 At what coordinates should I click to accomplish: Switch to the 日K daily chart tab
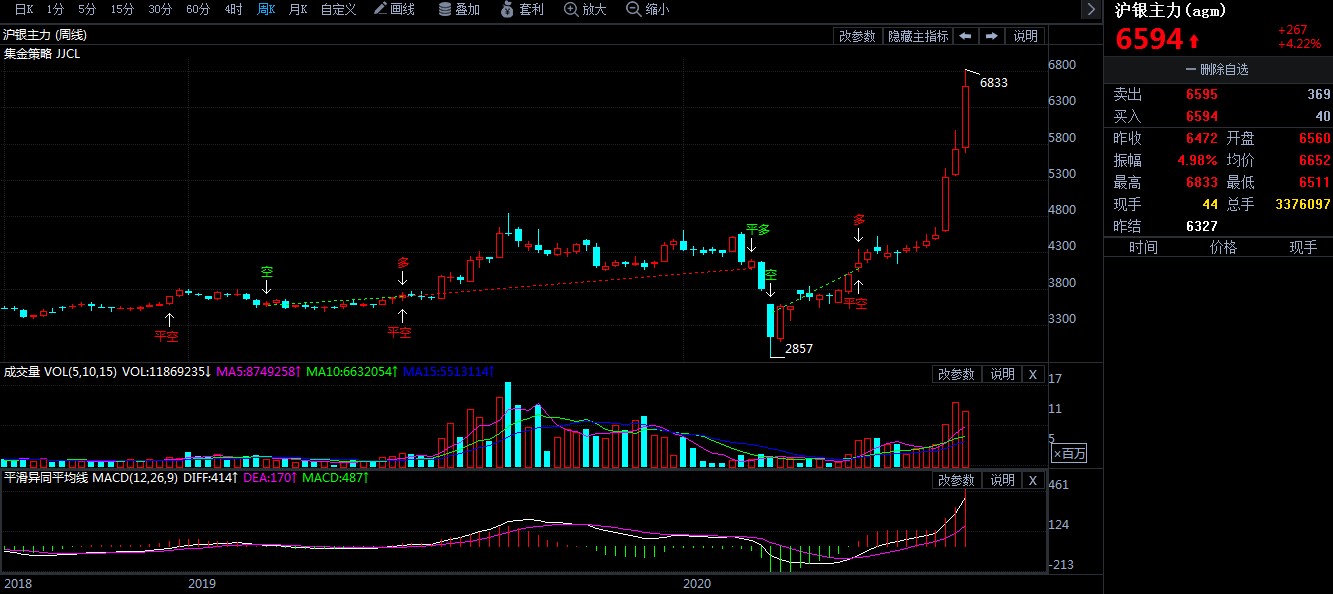click(23, 9)
